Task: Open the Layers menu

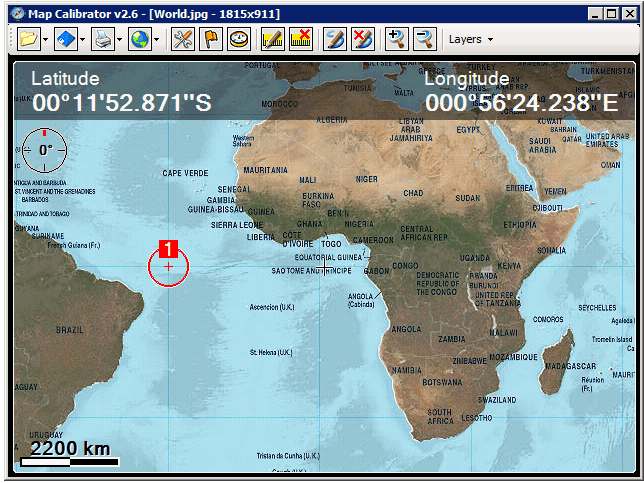Action: point(470,39)
